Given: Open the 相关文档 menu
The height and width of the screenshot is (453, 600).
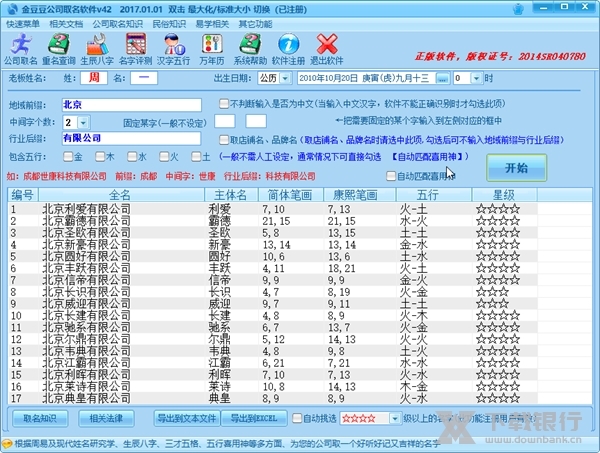Looking at the screenshot, I should [x=66, y=24].
